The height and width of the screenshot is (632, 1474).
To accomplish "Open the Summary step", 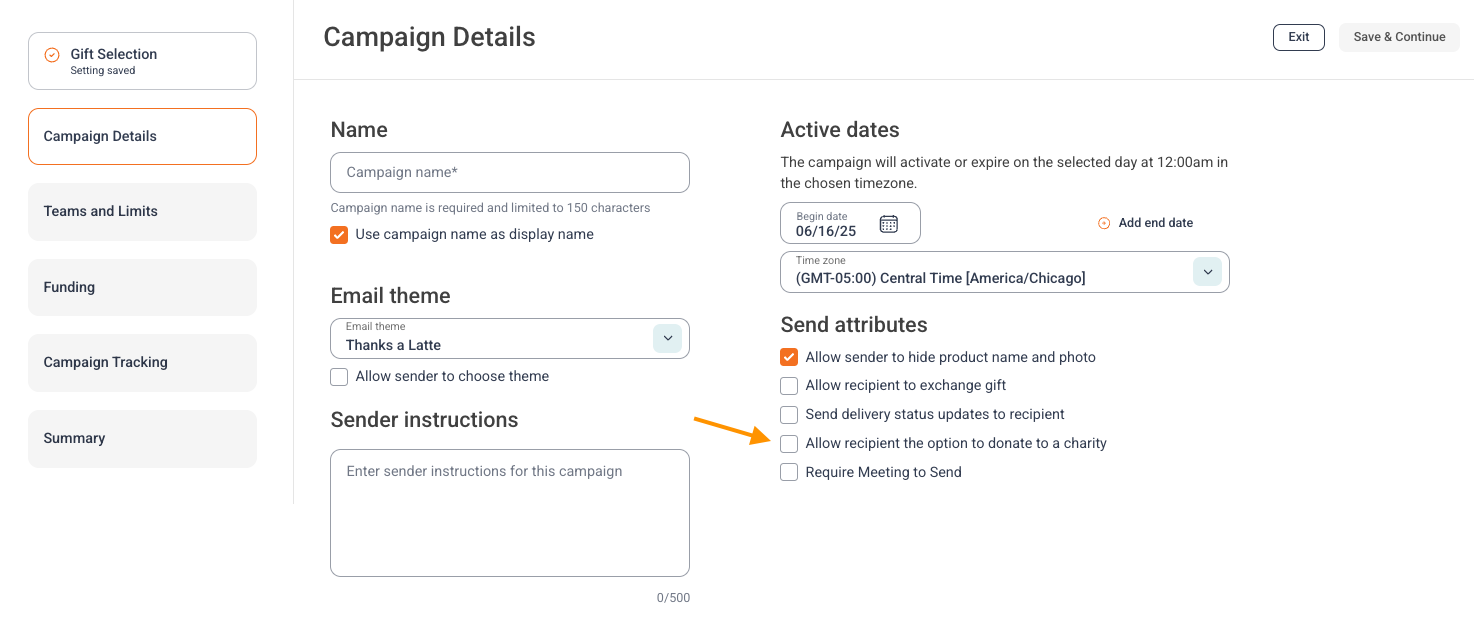I will (142, 439).
